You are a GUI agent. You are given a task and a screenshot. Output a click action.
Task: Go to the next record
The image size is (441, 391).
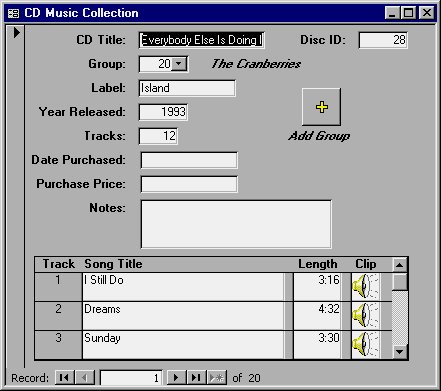coord(176,378)
